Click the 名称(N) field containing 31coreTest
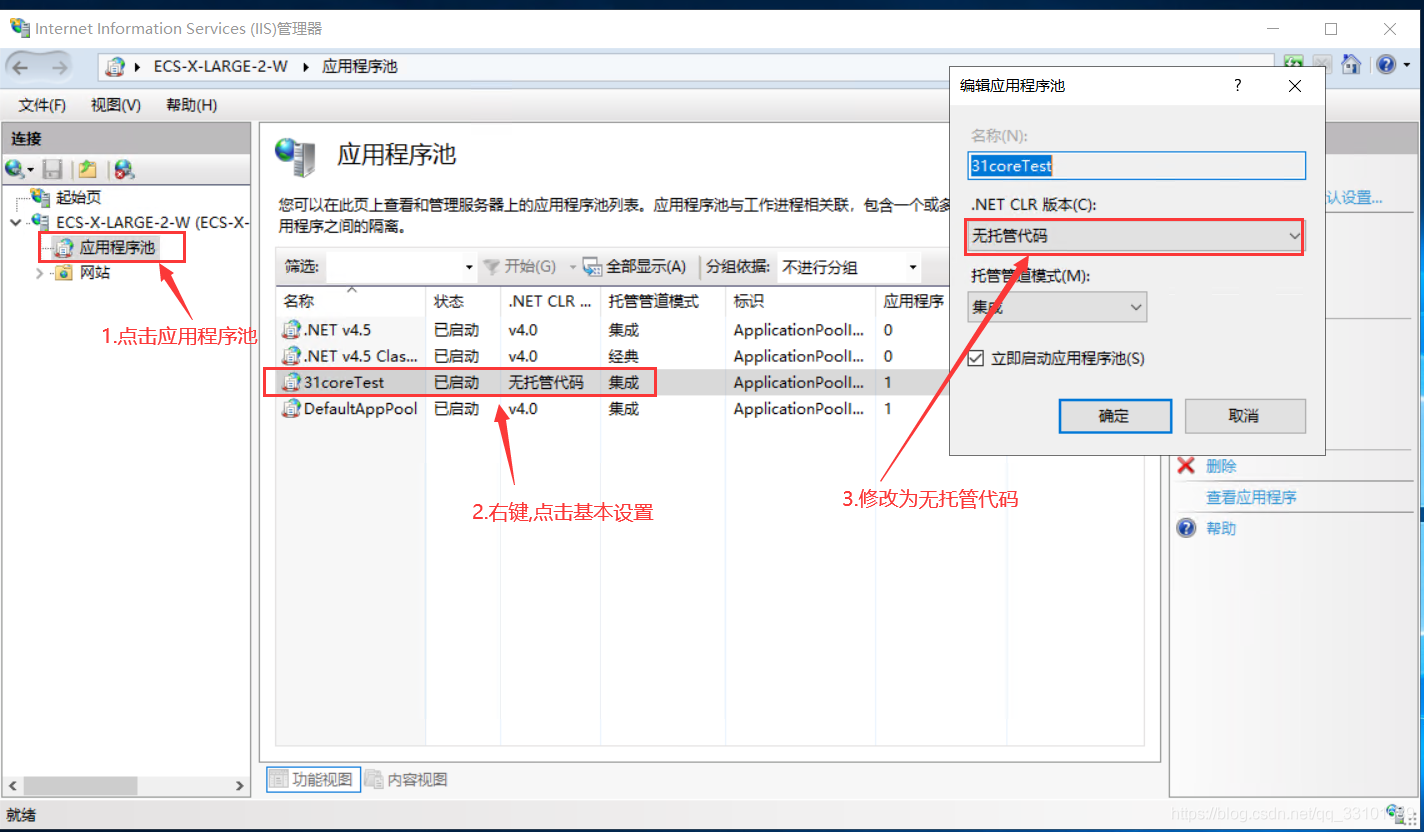Viewport: 1424px width, 832px height. click(1137, 166)
